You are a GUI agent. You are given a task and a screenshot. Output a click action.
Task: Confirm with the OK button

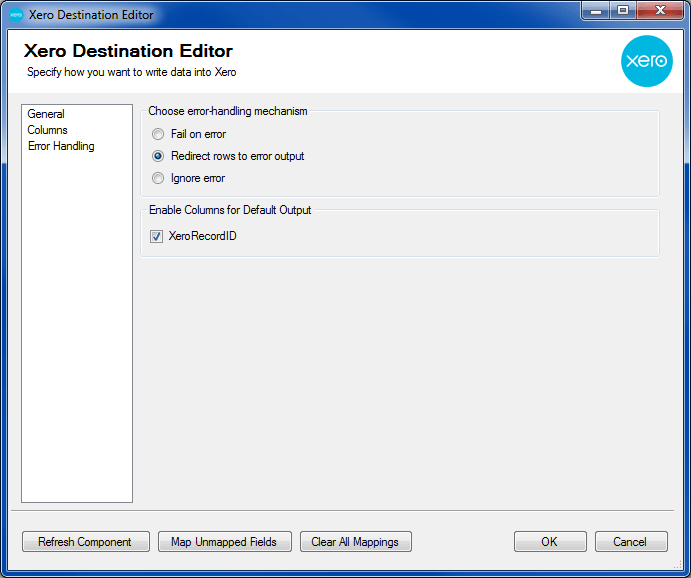[x=550, y=541]
